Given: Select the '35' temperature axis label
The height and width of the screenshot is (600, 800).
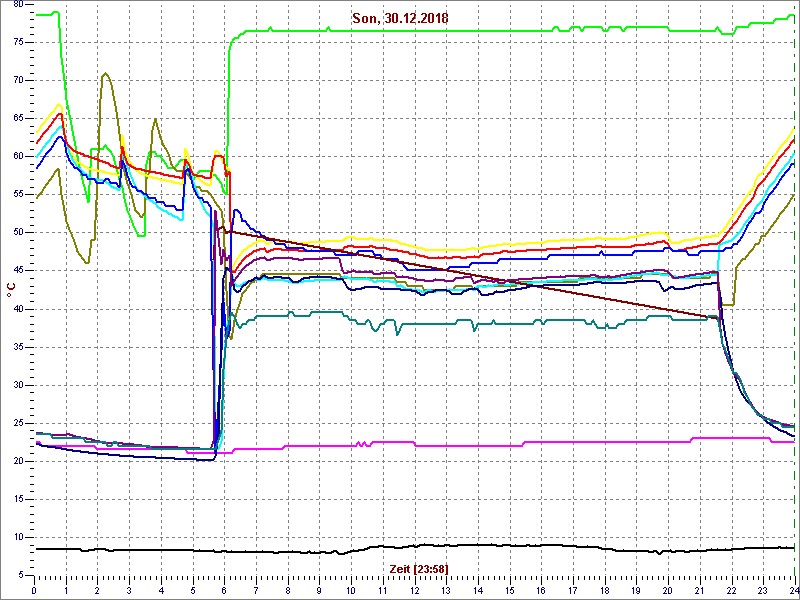Looking at the screenshot, I should point(18,347).
